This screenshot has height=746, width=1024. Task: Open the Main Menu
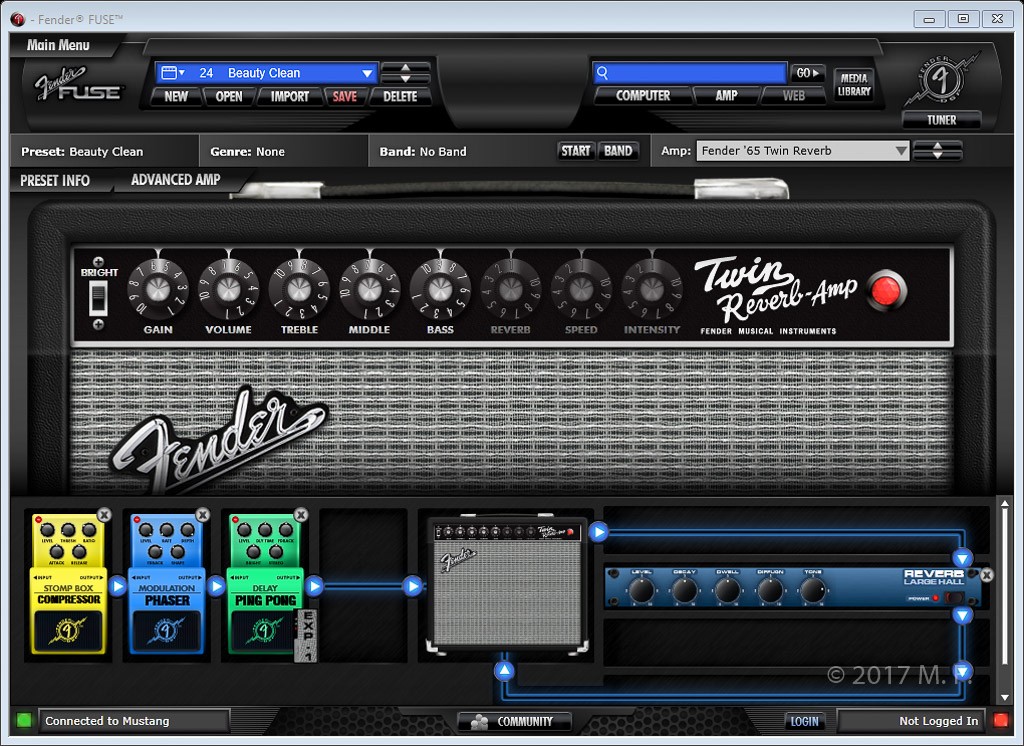tap(58, 45)
